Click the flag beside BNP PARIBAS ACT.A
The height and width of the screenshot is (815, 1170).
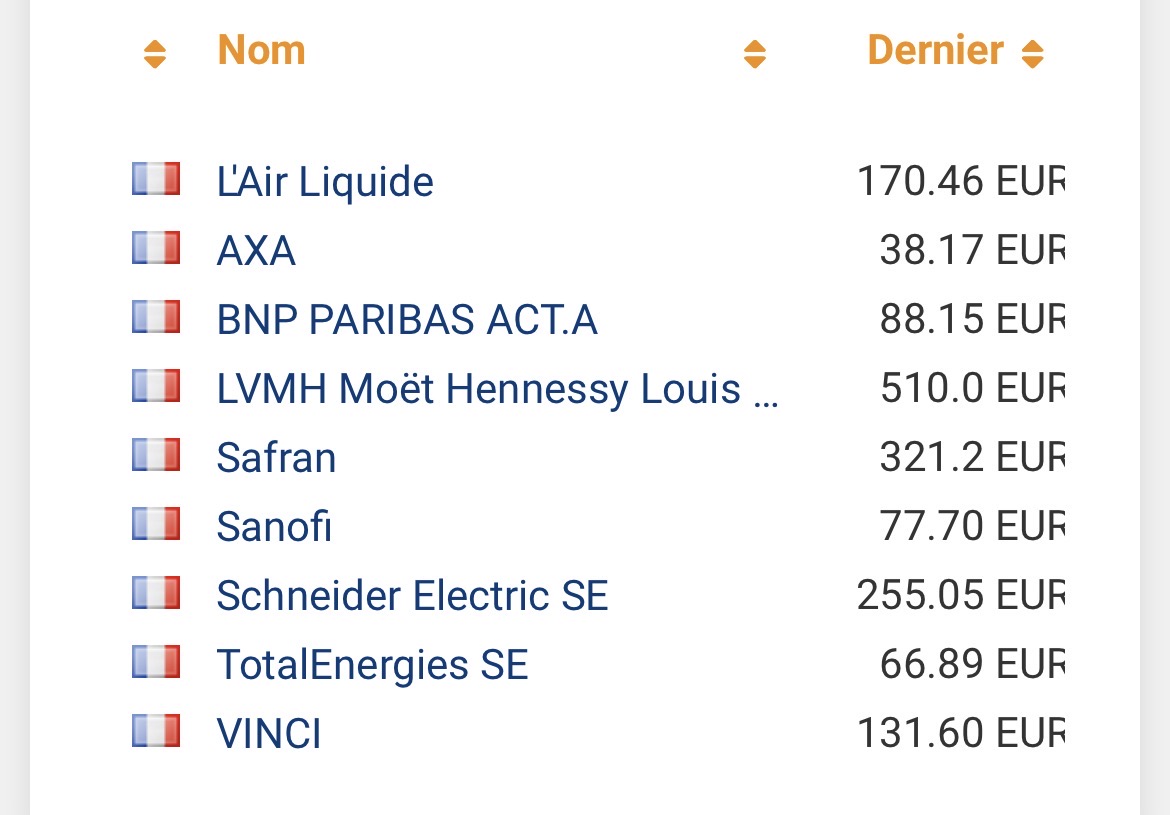(x=156, y=318)
